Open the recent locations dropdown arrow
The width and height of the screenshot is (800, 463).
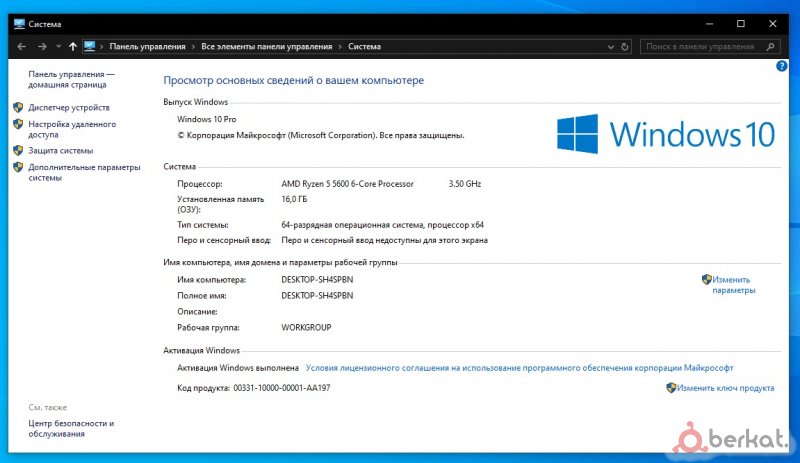(x=59, y=46)
